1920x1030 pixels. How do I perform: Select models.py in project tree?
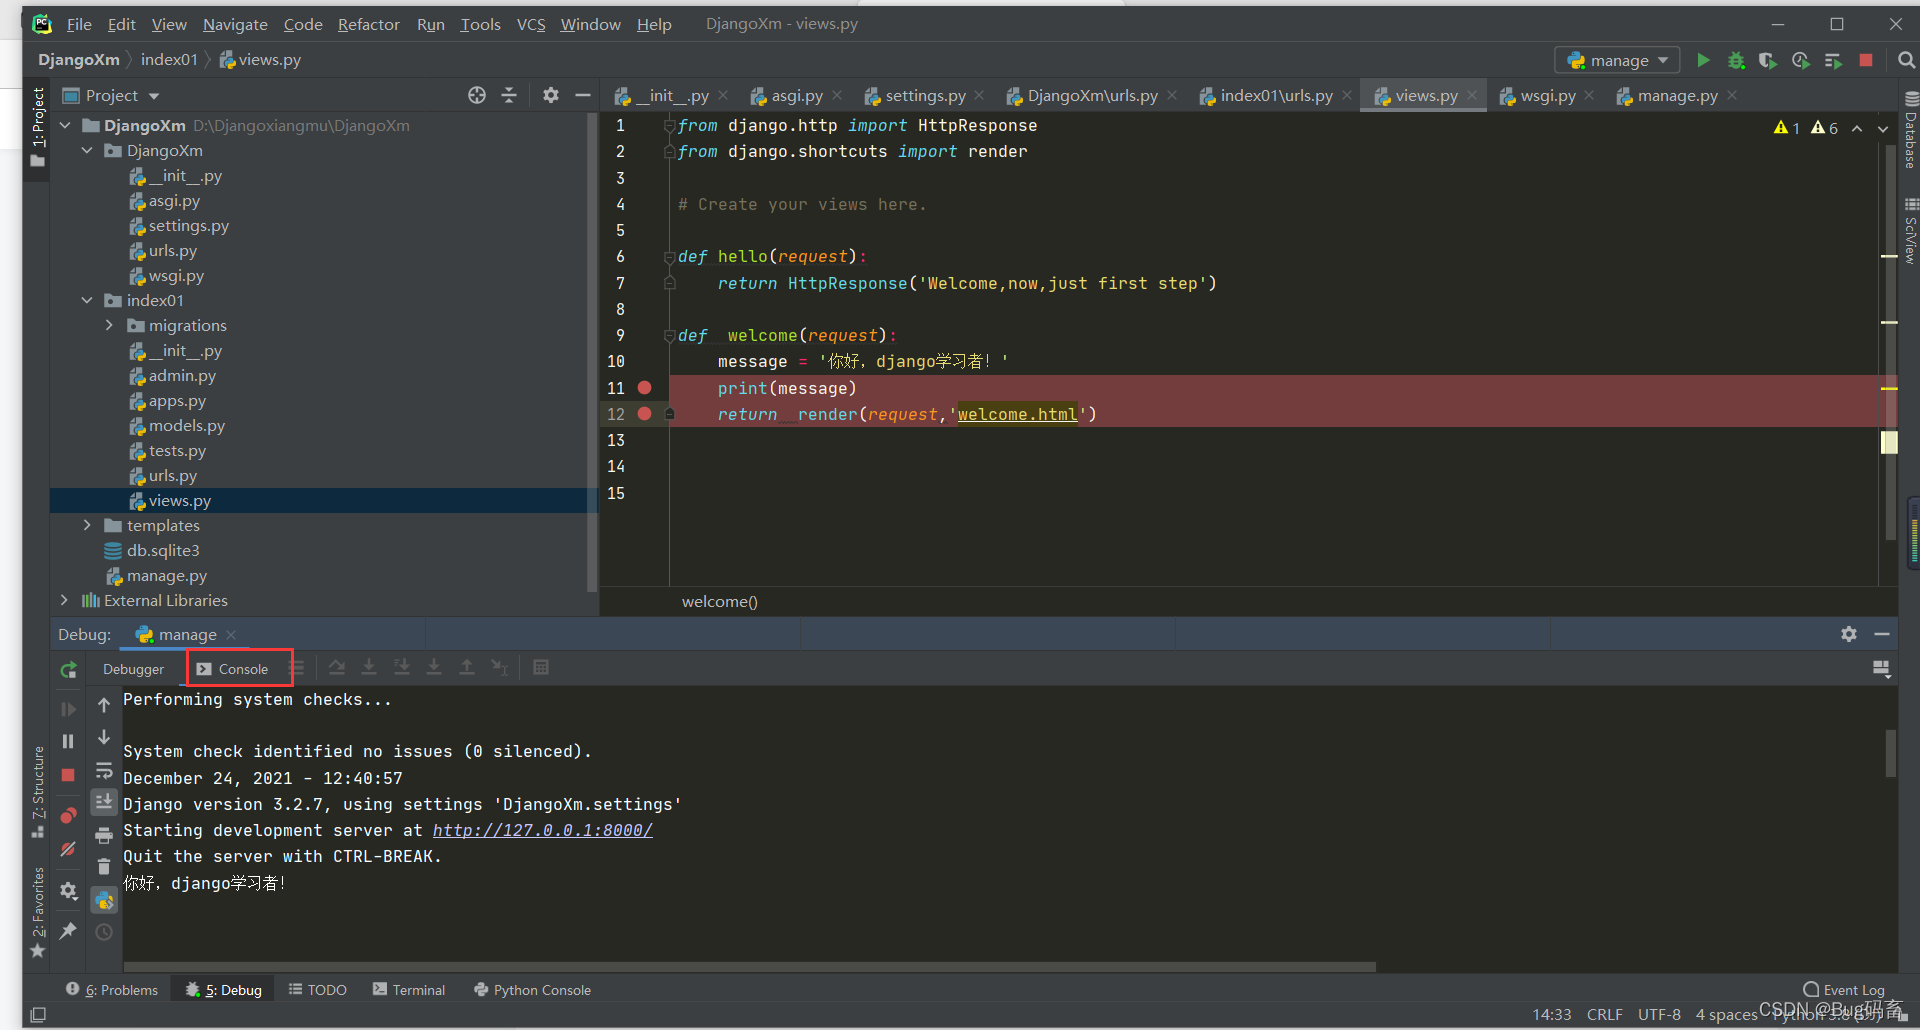pos(186,426)
